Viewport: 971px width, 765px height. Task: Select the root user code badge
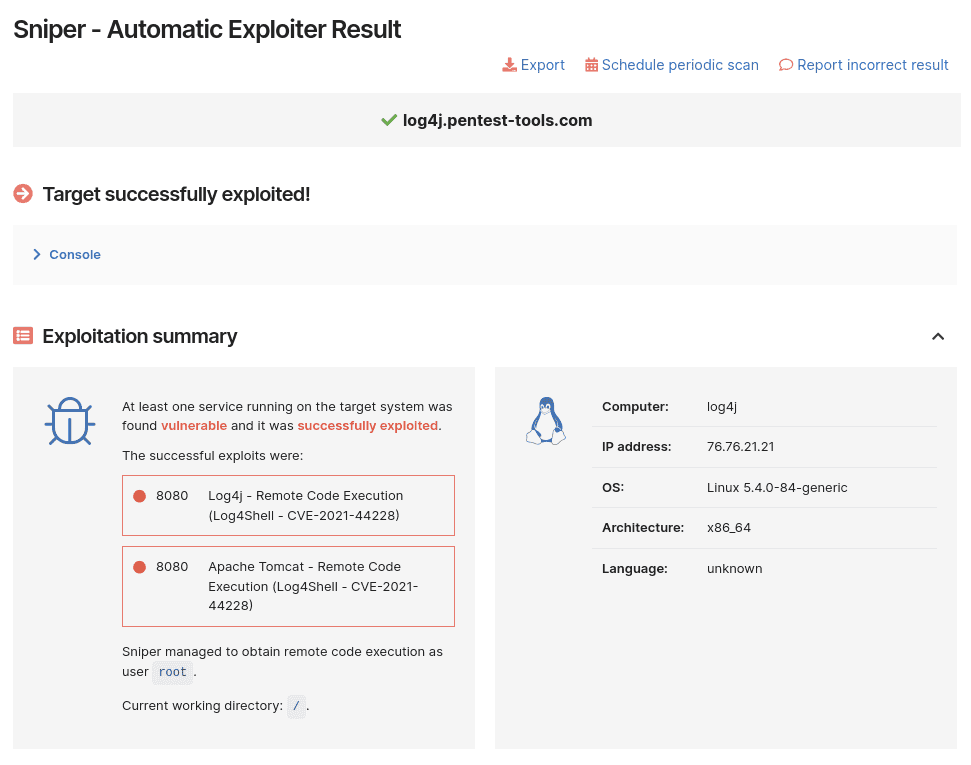tap(172, 672)
